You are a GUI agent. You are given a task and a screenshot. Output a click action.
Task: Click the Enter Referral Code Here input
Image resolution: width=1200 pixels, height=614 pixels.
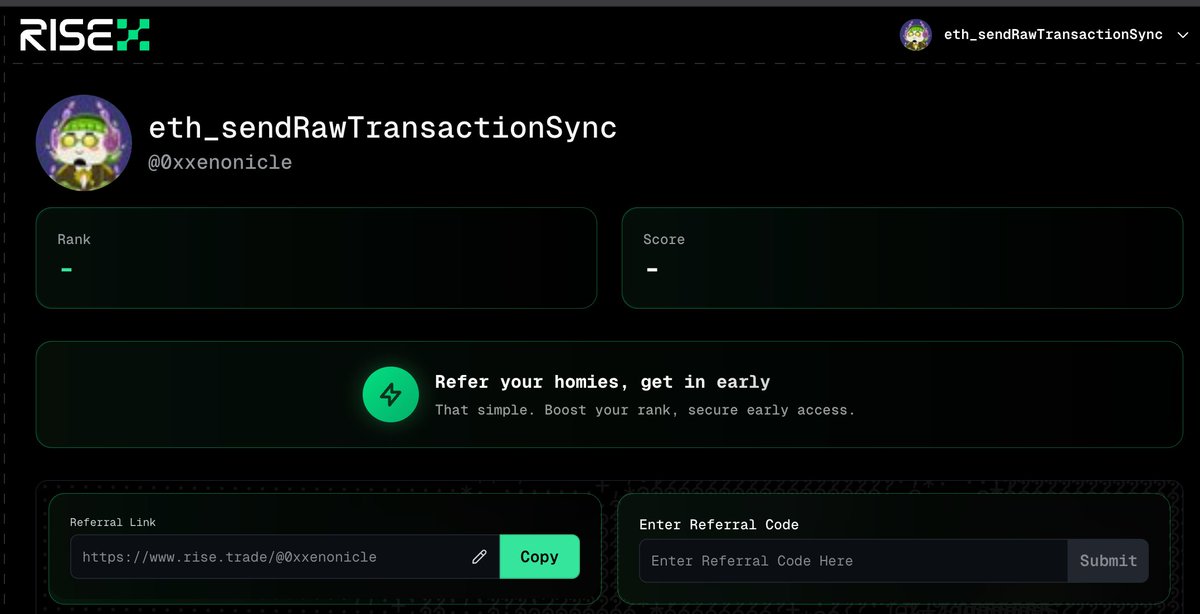(x=853, y=561)
